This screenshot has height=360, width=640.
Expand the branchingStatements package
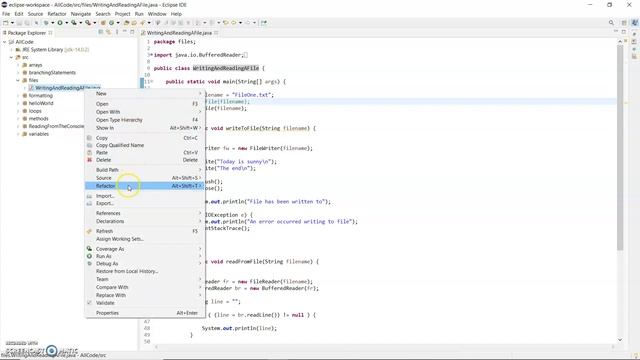click(x=18, y=73)
